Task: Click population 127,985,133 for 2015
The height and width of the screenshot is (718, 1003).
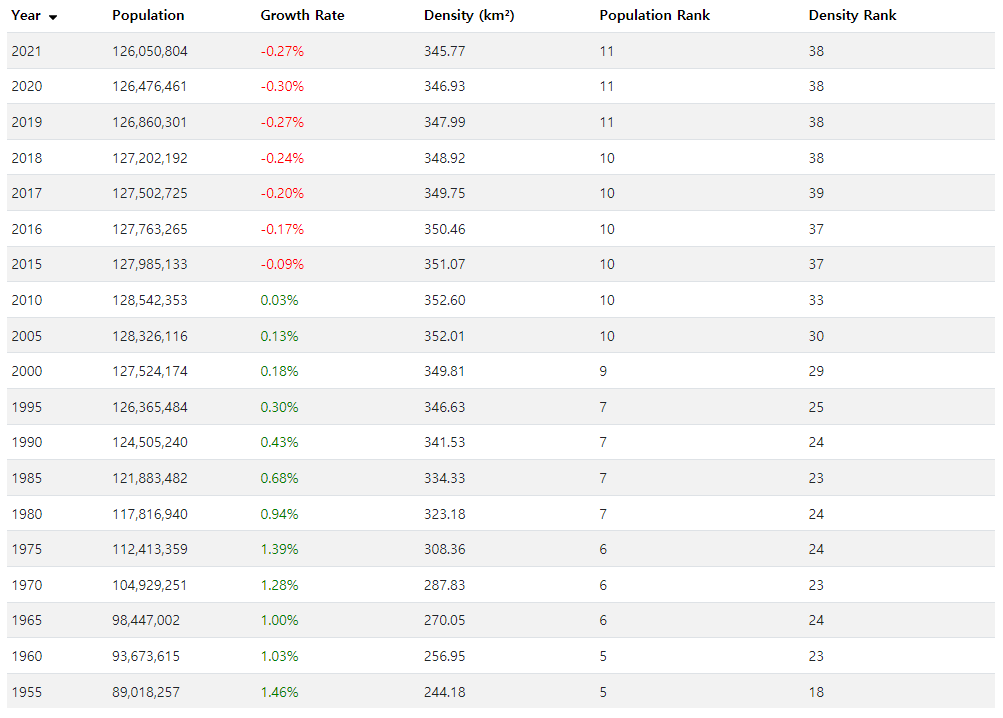Action: tap(150, 264)
